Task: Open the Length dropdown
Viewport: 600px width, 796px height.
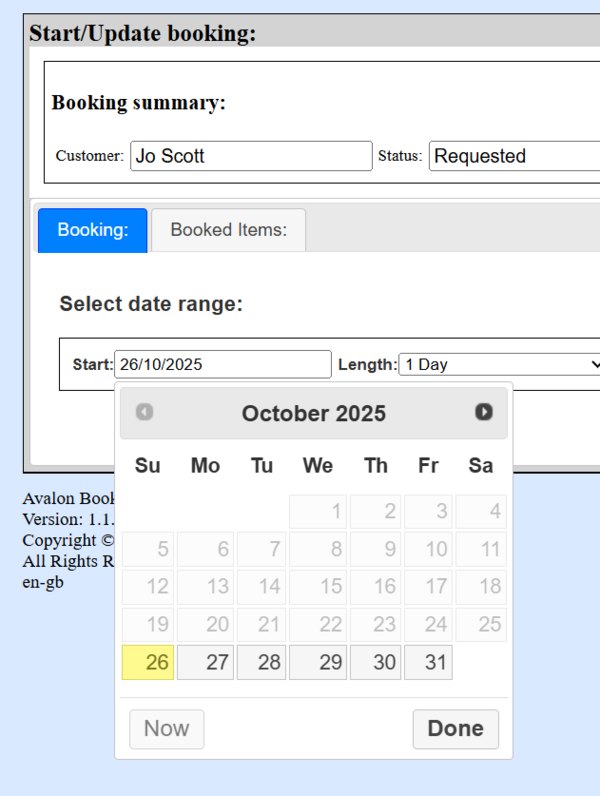Action: (x=500, y=364)
